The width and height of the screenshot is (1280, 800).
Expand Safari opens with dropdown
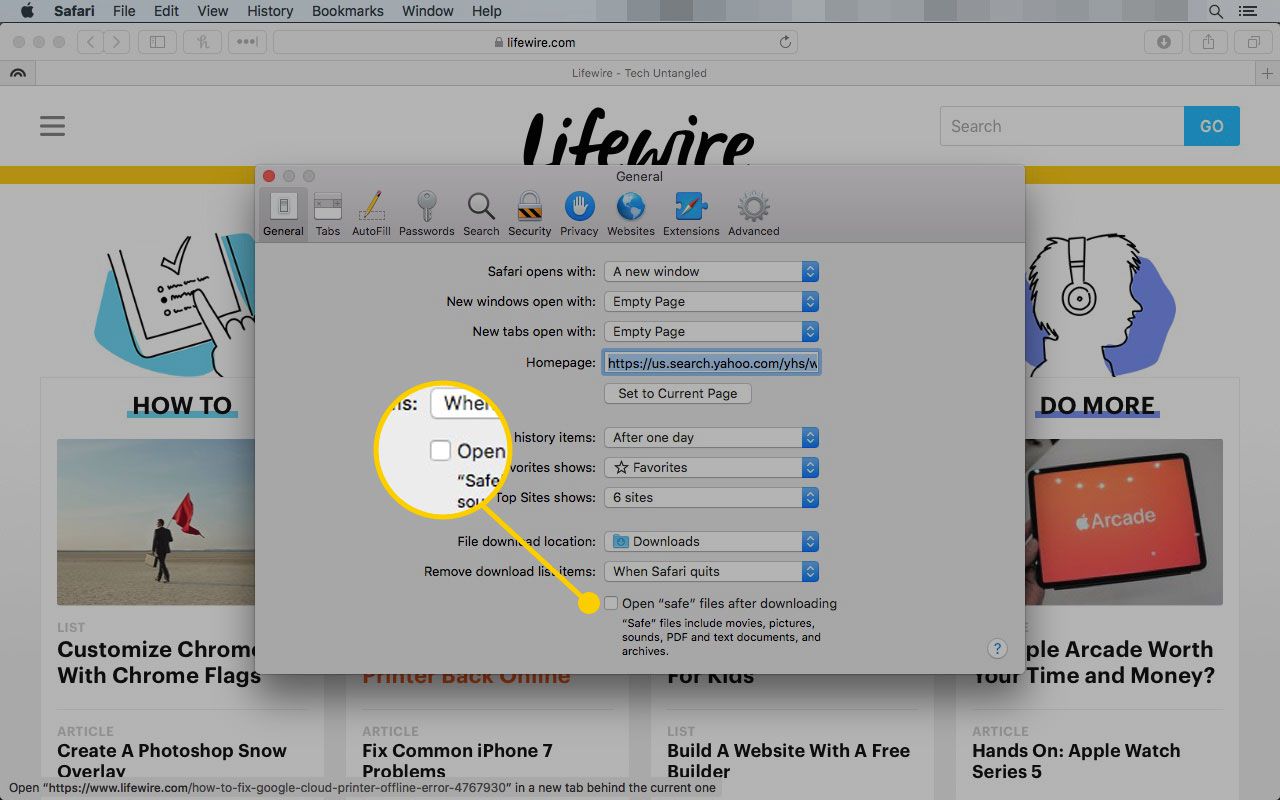pos(712,271)
